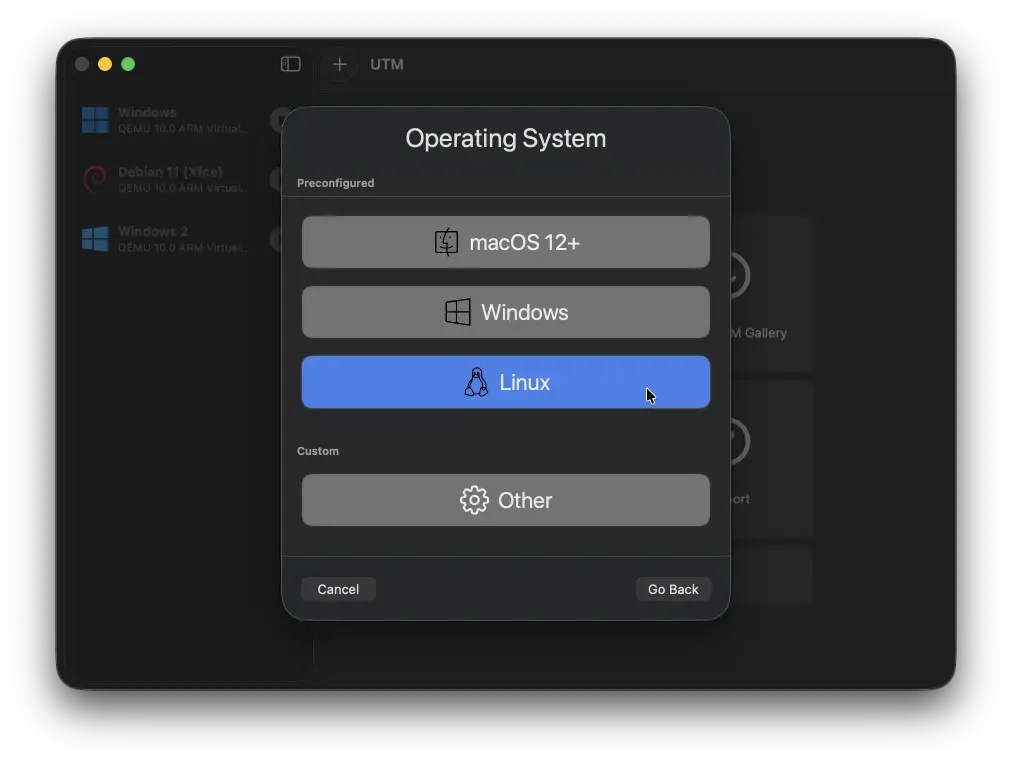The width and height of the screenshot is (1012, 764).
Task: Click the Go Back button
Action: tap(673, 589)
